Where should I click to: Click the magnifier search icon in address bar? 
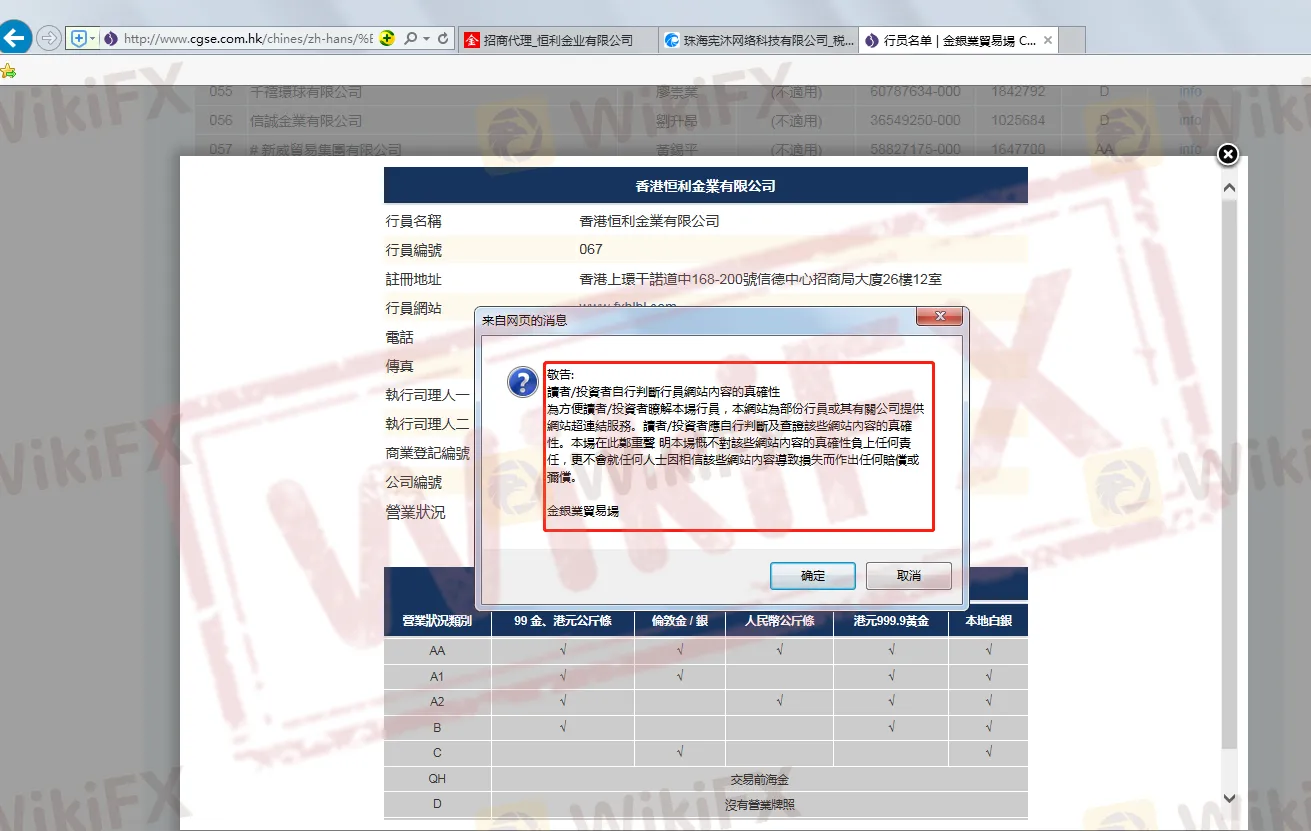[410, 39]
